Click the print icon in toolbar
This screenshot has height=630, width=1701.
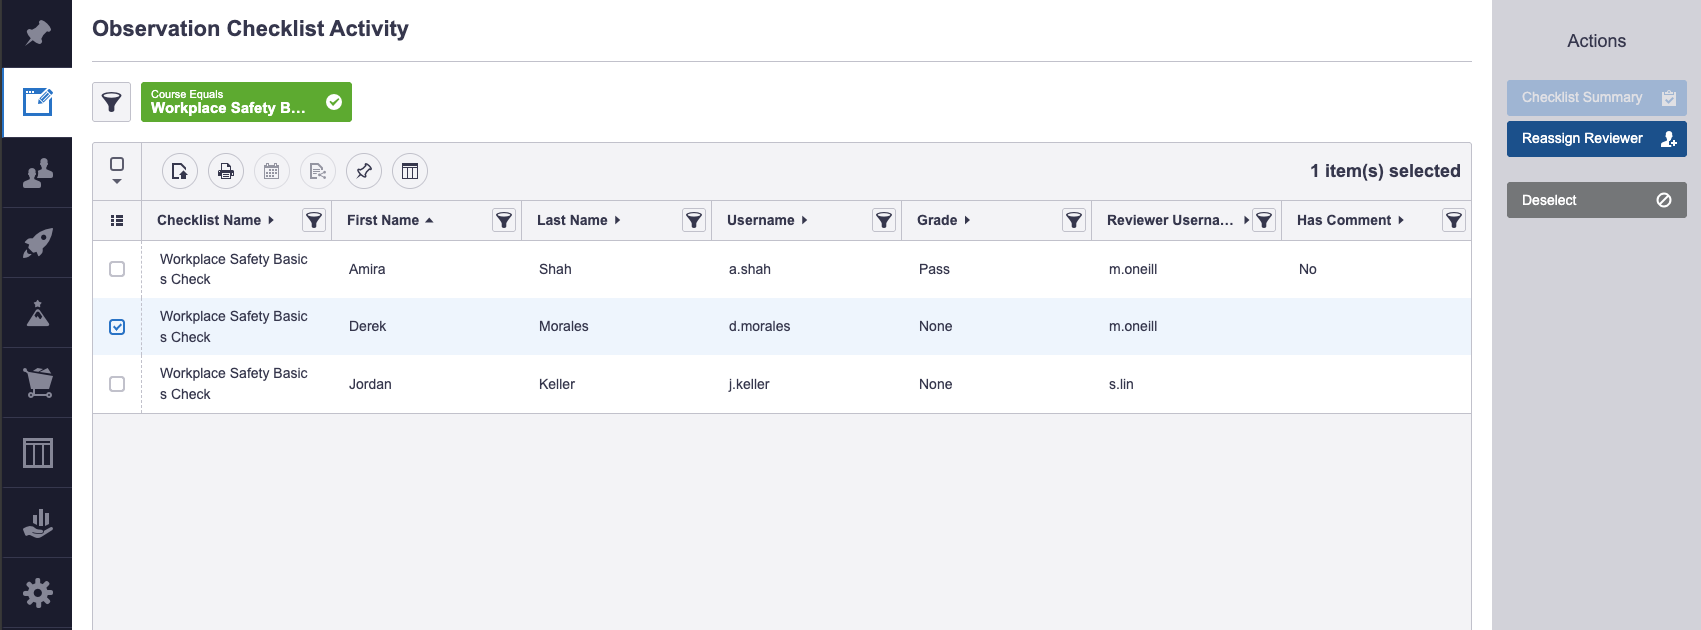pyautogui.click(x=226, y=172)
